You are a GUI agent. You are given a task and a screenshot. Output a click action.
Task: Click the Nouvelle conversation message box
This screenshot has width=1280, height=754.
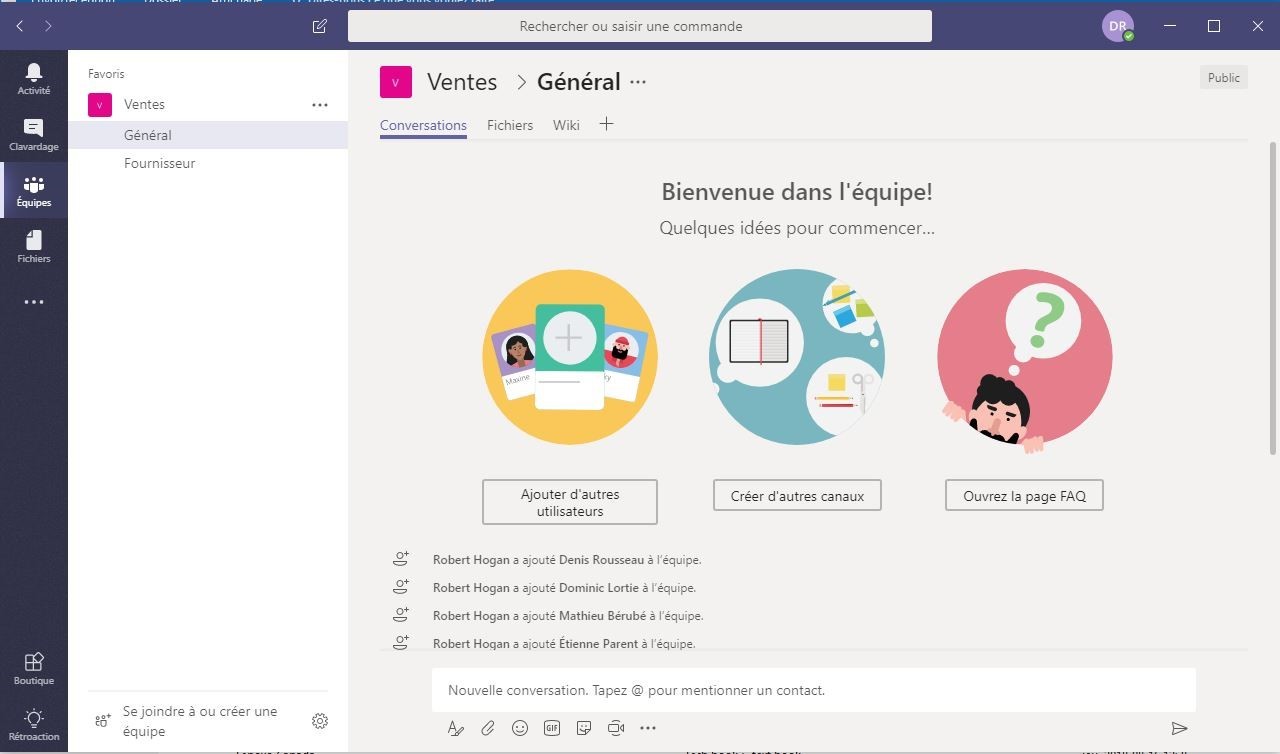tap(813, 690)
